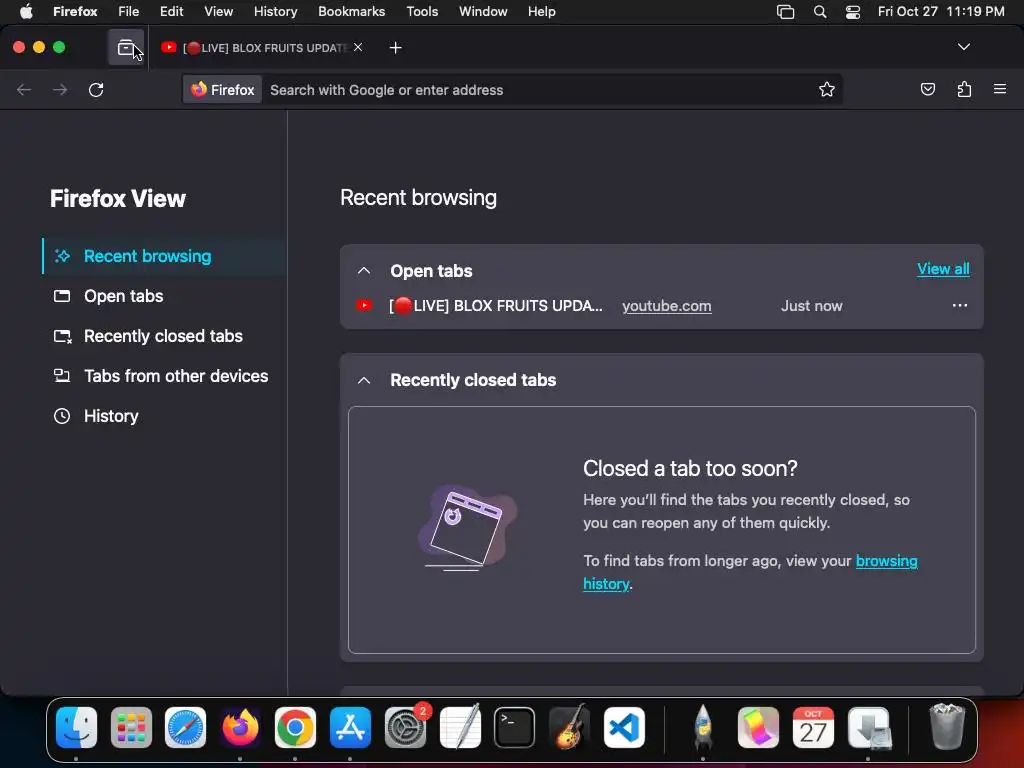Screen dimensions: 1024x768
Task: Select Recent browsing in the sidebar
Action: [165, 256]
